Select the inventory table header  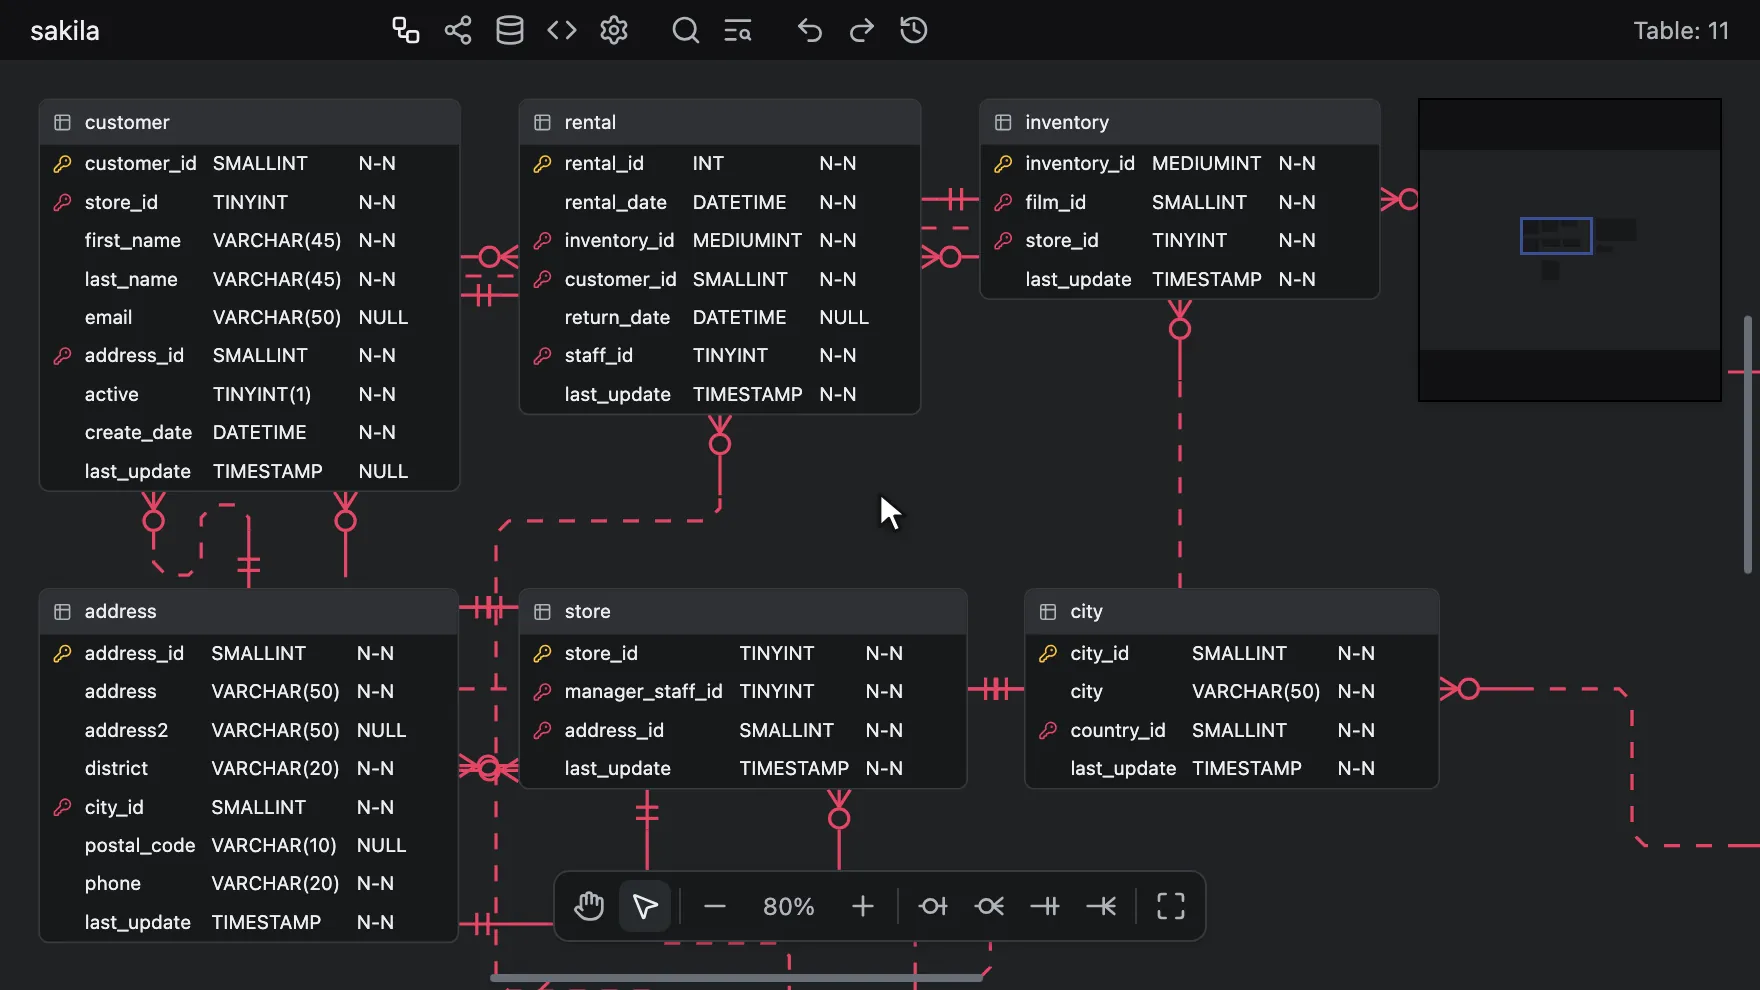1180,122
